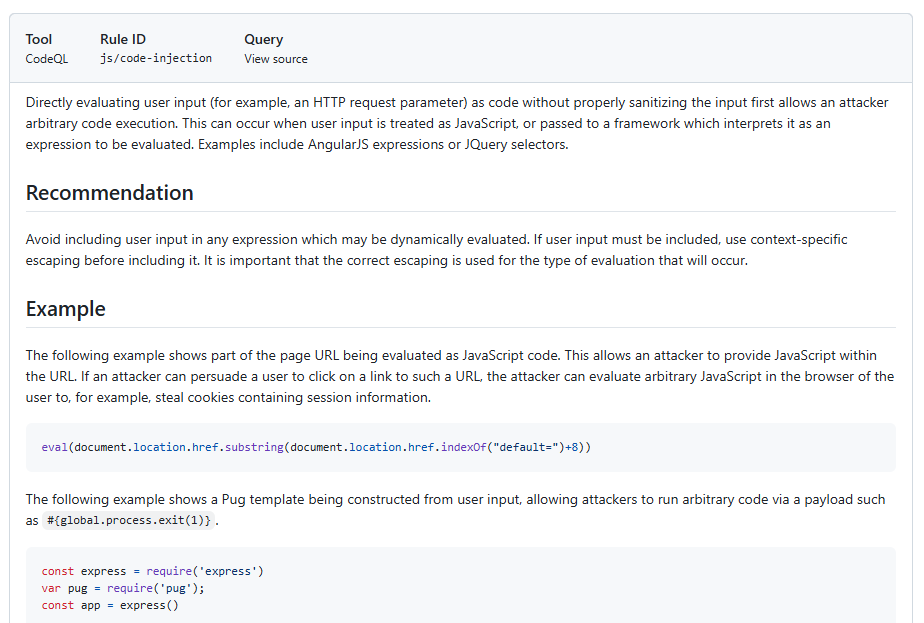Click the CodeQL tool name
924x623 pixels.
click(x=47, y=59)
